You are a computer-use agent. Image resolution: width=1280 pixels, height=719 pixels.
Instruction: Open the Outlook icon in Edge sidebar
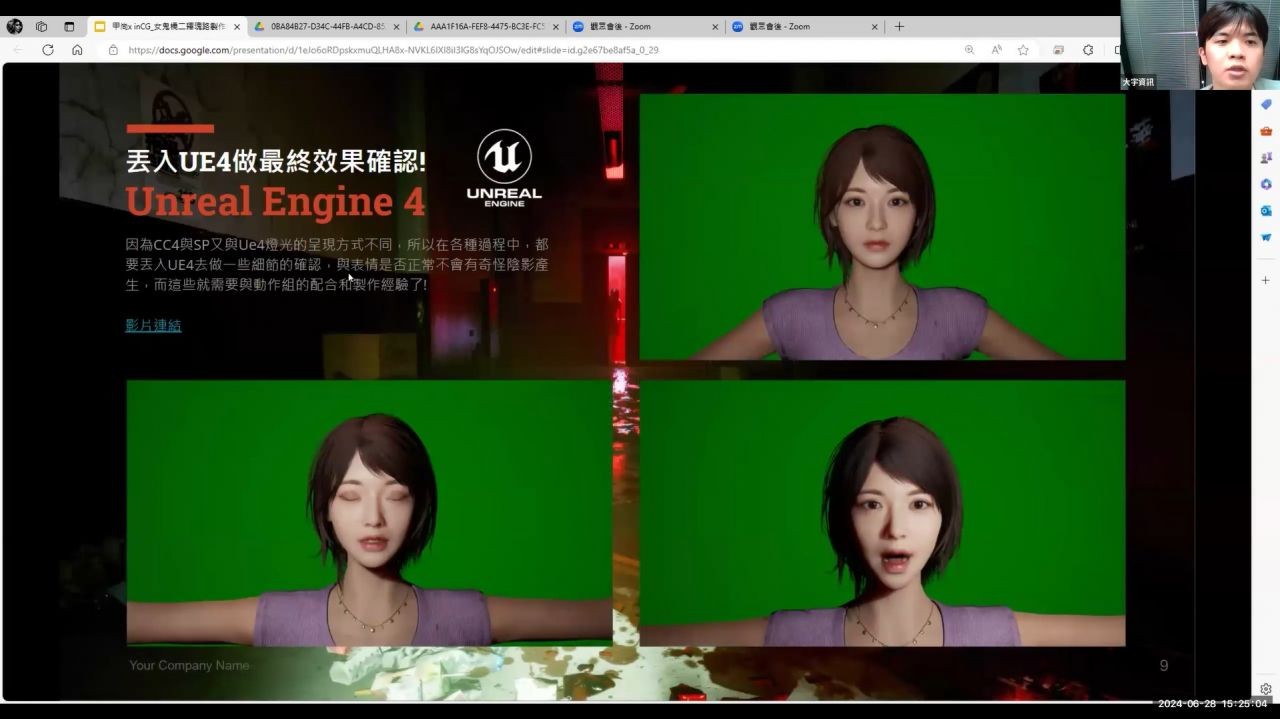pyautogui.click(x=1265, y=211)
